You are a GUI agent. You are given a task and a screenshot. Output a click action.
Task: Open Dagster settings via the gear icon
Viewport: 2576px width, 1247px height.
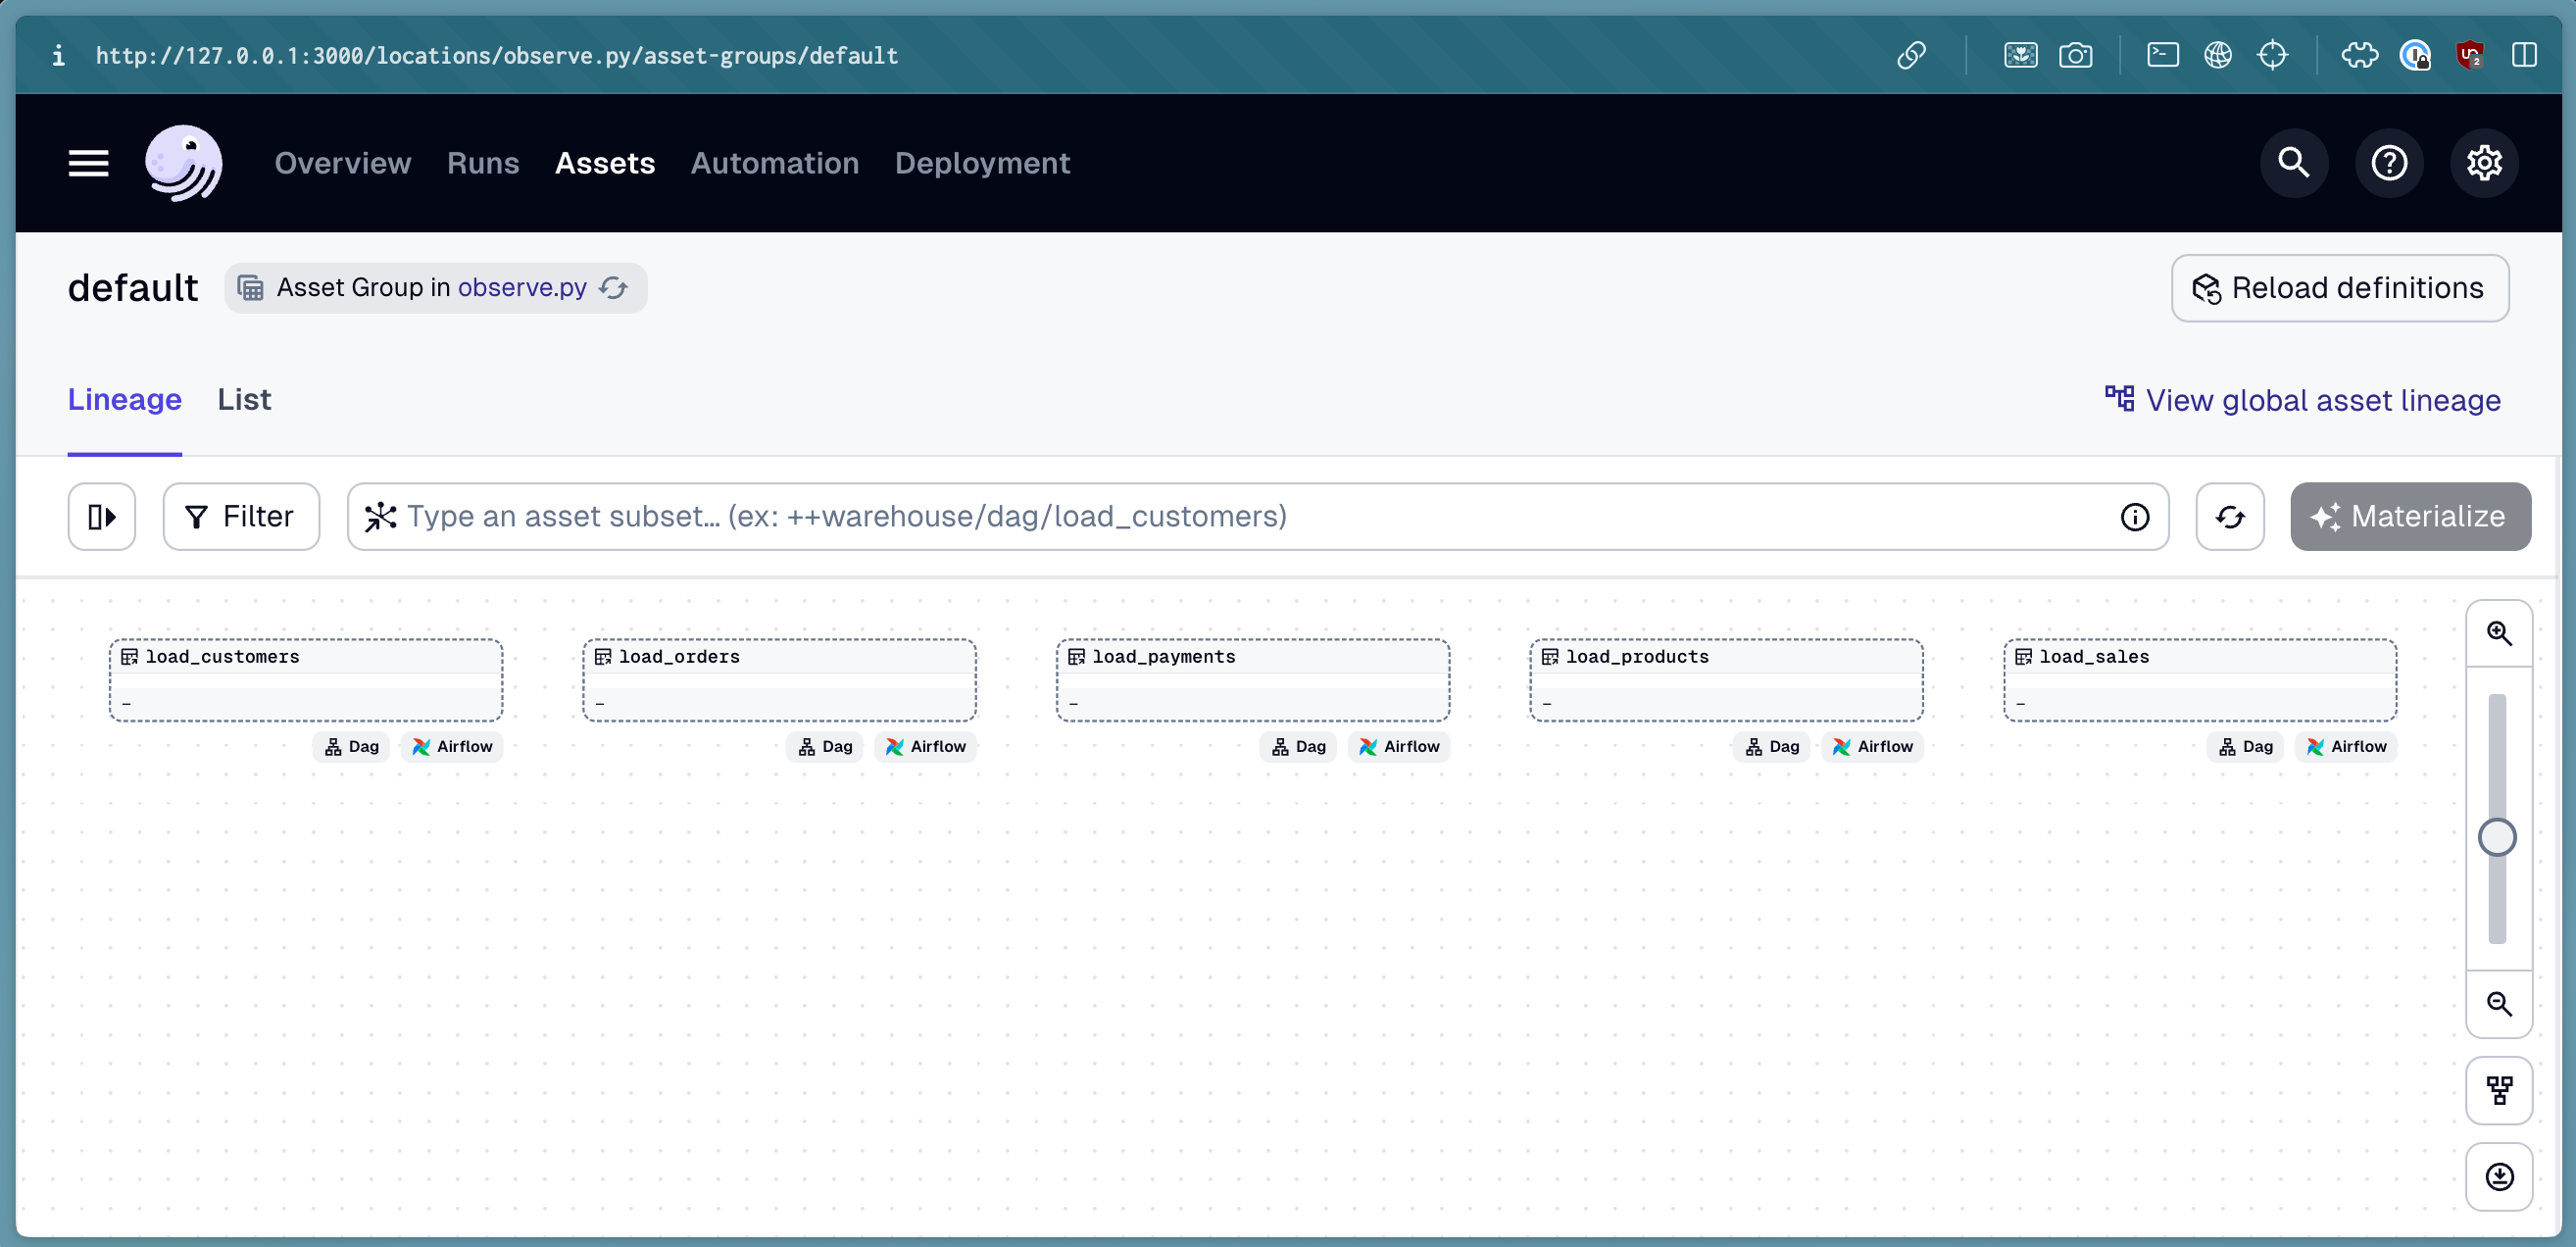[2484, 163]
